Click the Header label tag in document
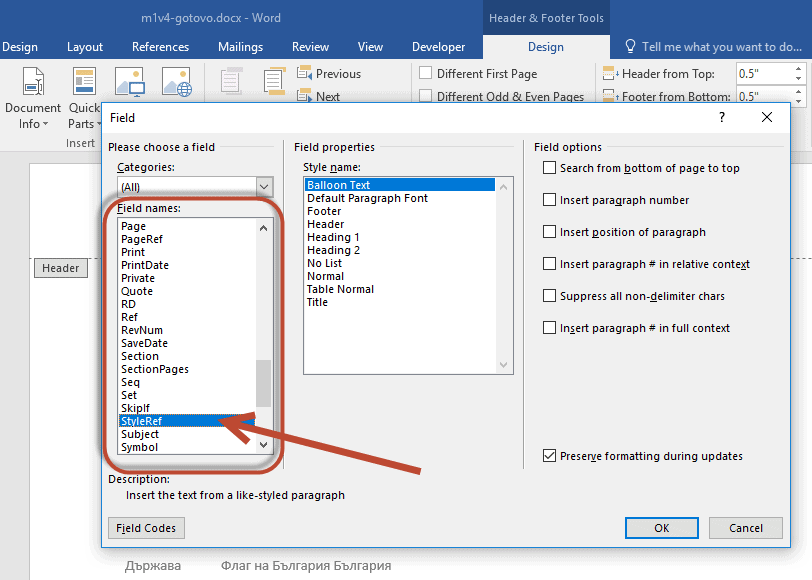This screenshot has height=580, width=812. [x=61, y=268]
